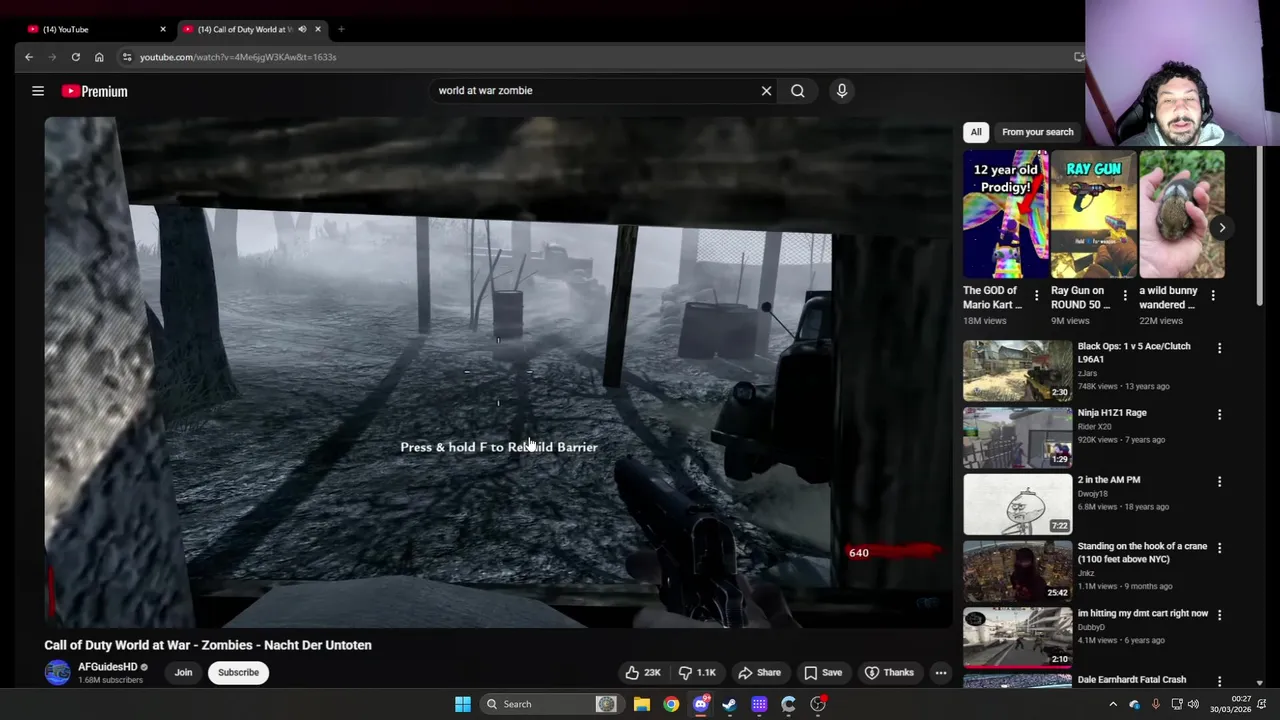Open Ray Gun on ROUND 50 short
Screen dimensions: 1280x720
point(1093,215)
